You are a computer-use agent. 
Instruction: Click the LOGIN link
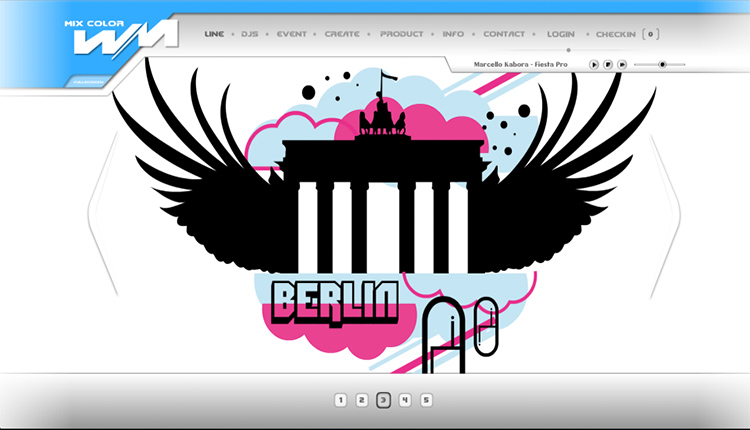click(561, 34)
